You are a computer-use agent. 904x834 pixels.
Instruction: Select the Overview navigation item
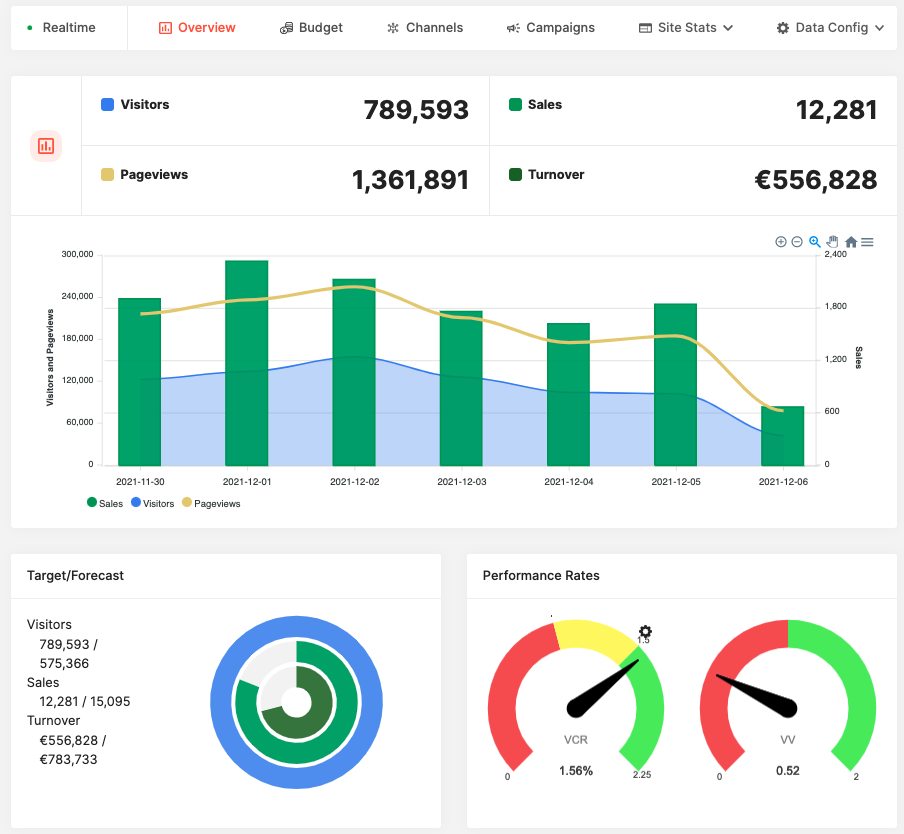point(197,27)
